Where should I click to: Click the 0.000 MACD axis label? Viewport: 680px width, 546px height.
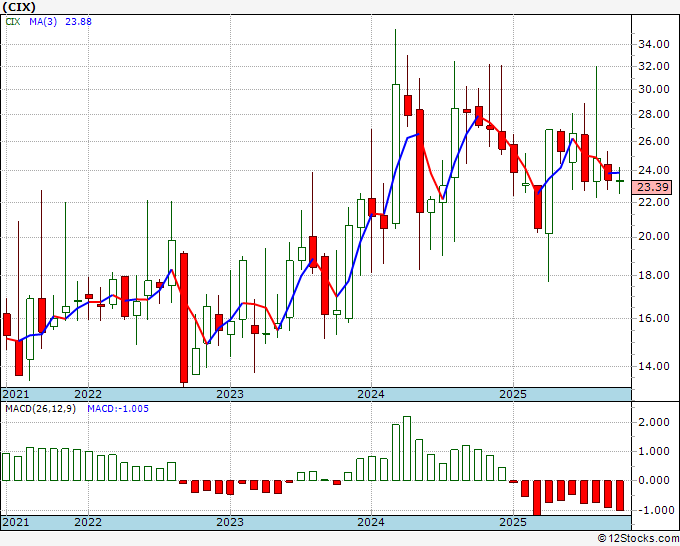coord(654,481)
